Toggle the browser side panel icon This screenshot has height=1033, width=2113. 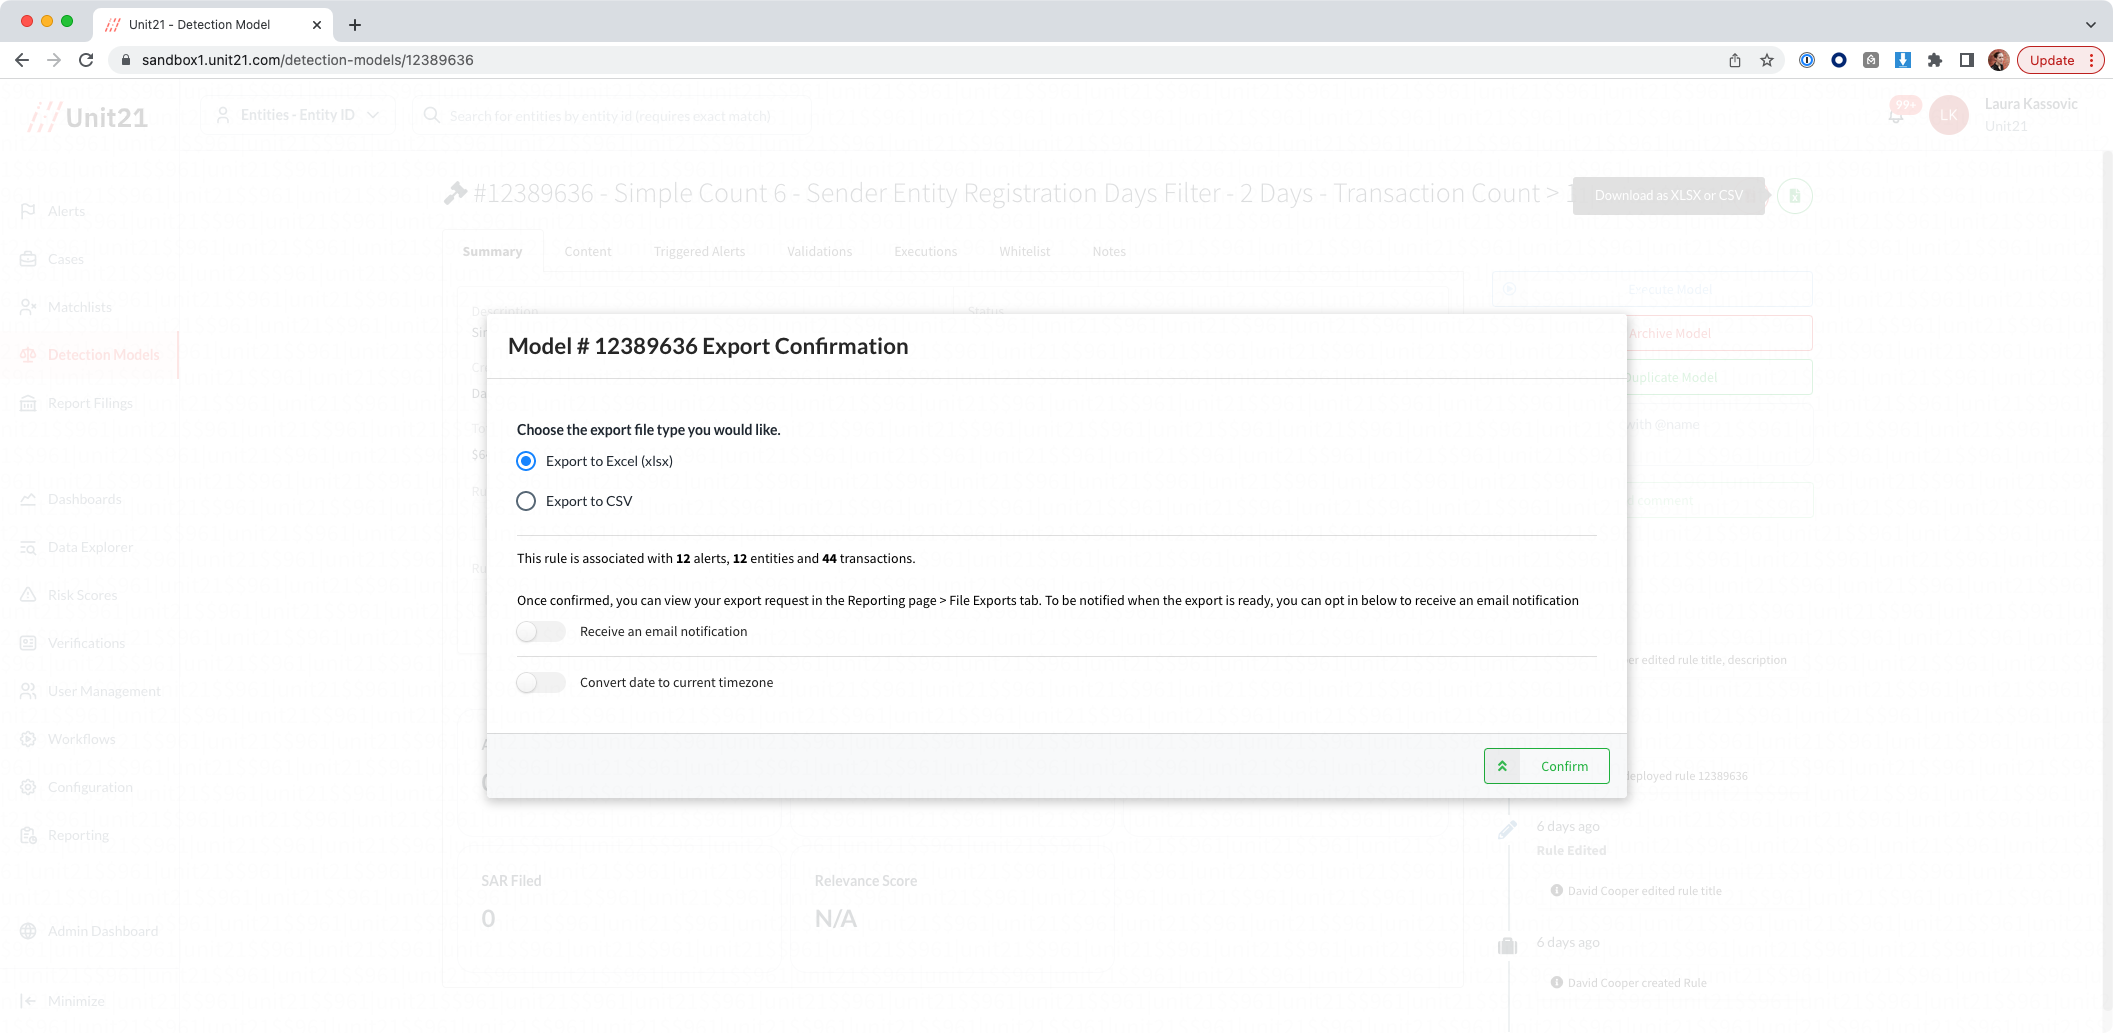click(1967, 60)
